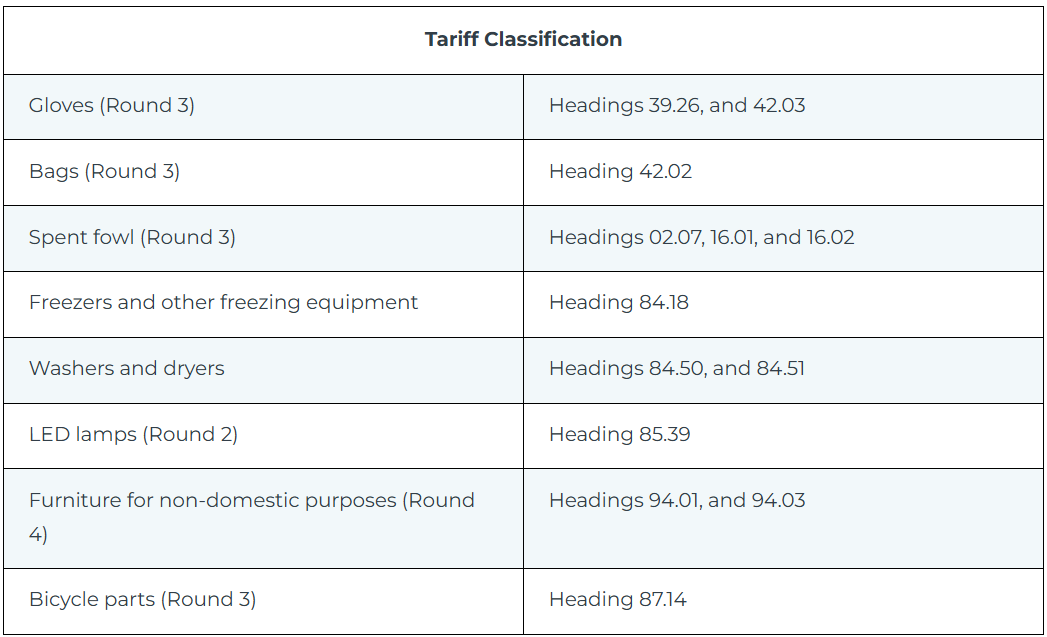Click the Tariff Classification table header

click(523, 39)
